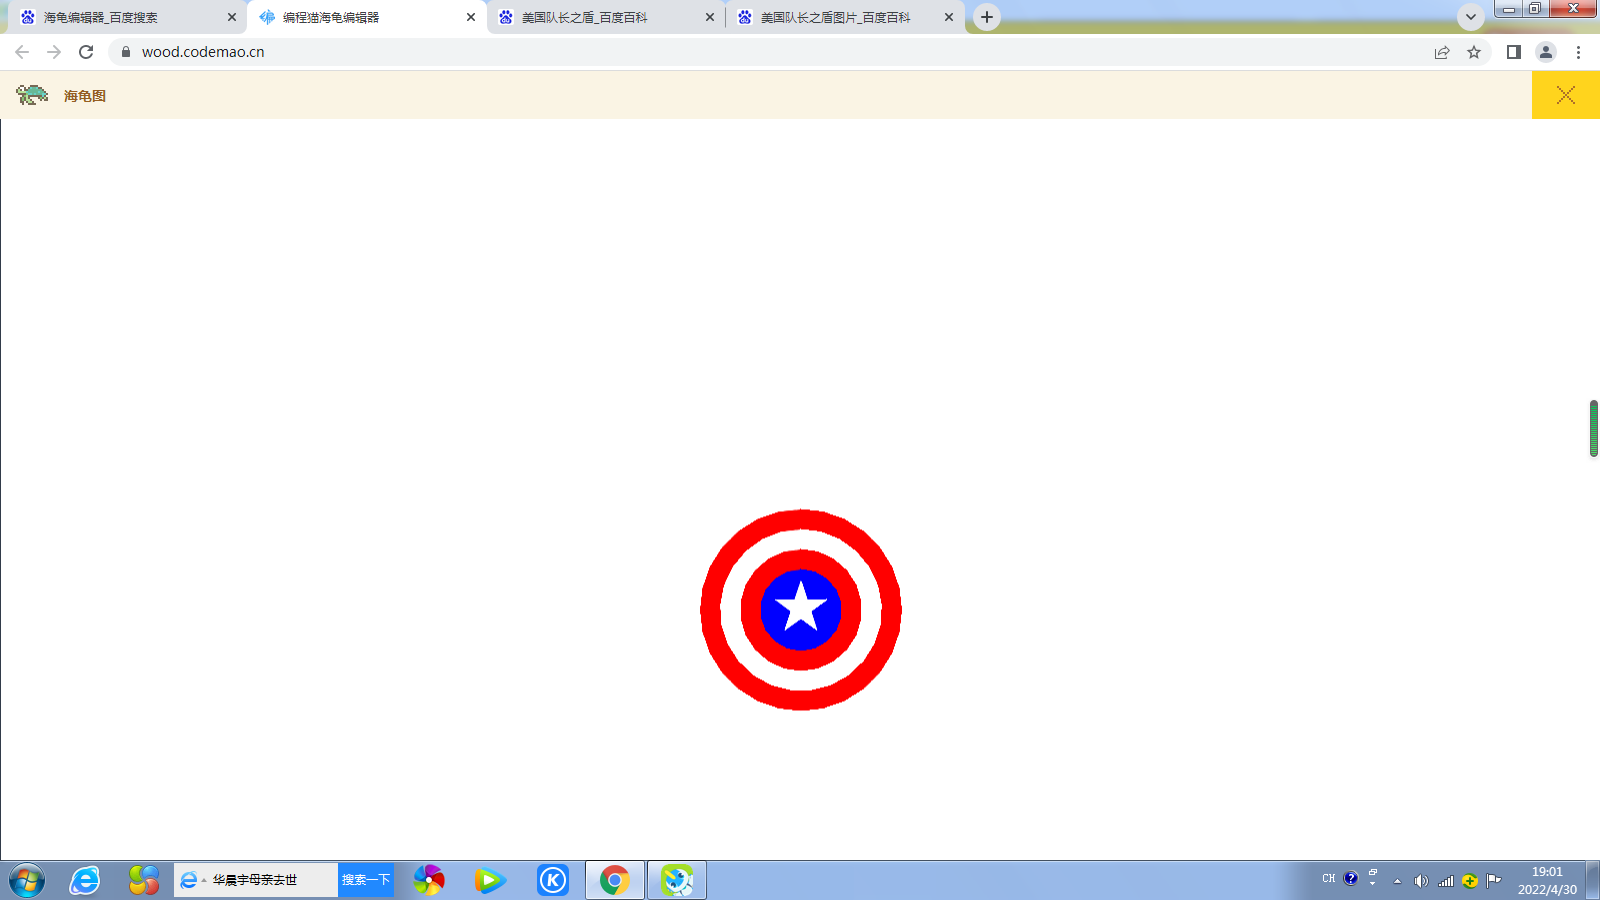Click the Captain America shield drawing
1600x900 pixels.
(x=801, y=610)
